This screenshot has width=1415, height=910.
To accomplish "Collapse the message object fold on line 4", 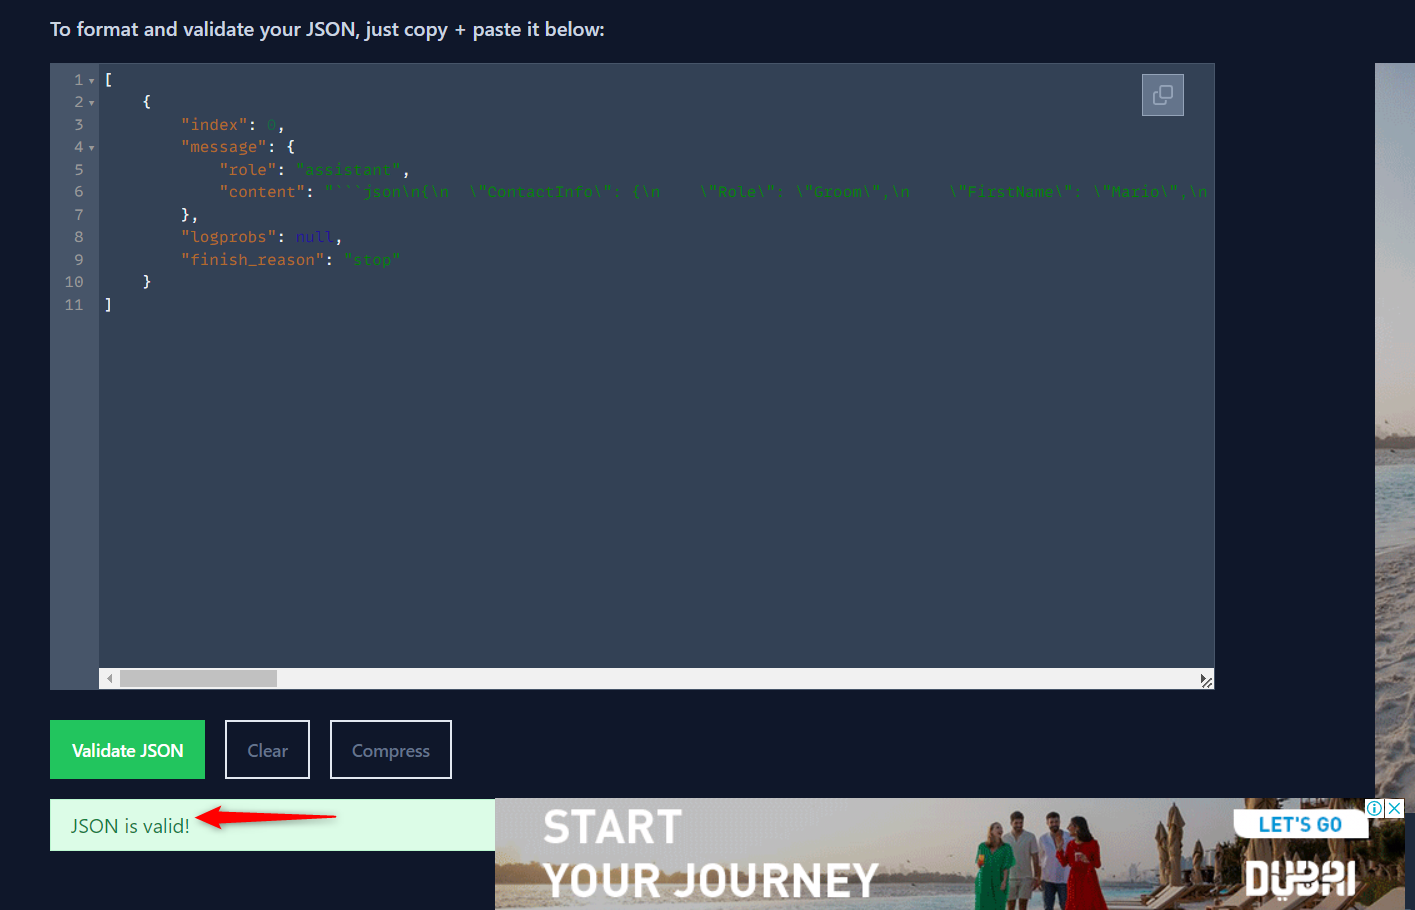I will pyautogui.click(x=92, y=148).
